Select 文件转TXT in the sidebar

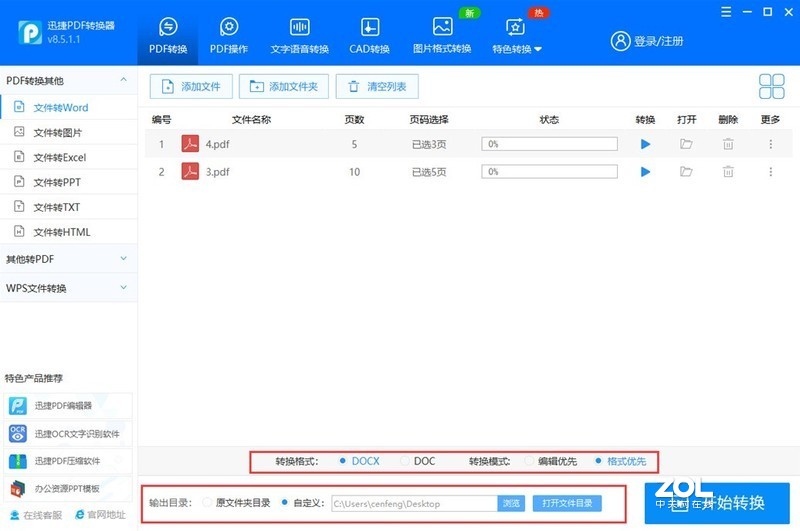(69, 207)
